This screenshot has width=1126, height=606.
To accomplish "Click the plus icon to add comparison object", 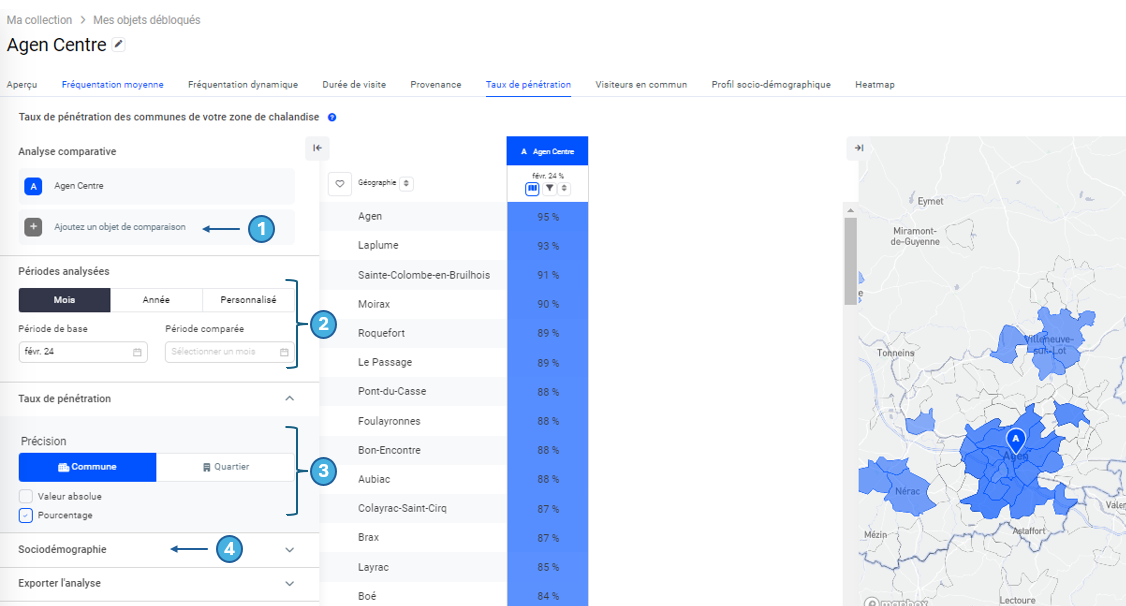I will point(33,227).
